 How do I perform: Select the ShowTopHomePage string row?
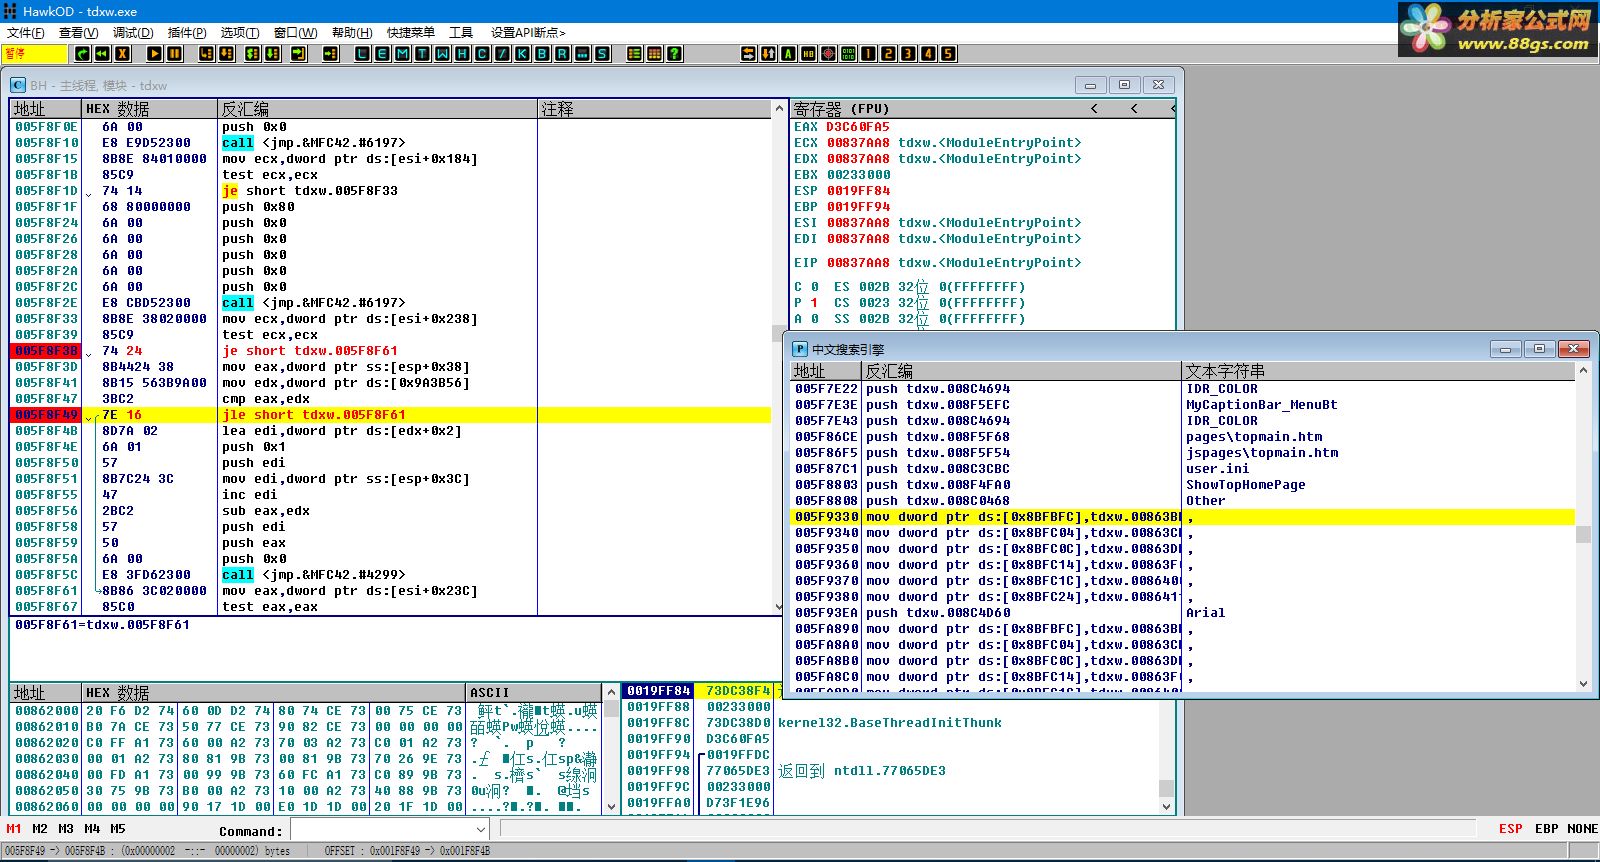coord(1246,485)
